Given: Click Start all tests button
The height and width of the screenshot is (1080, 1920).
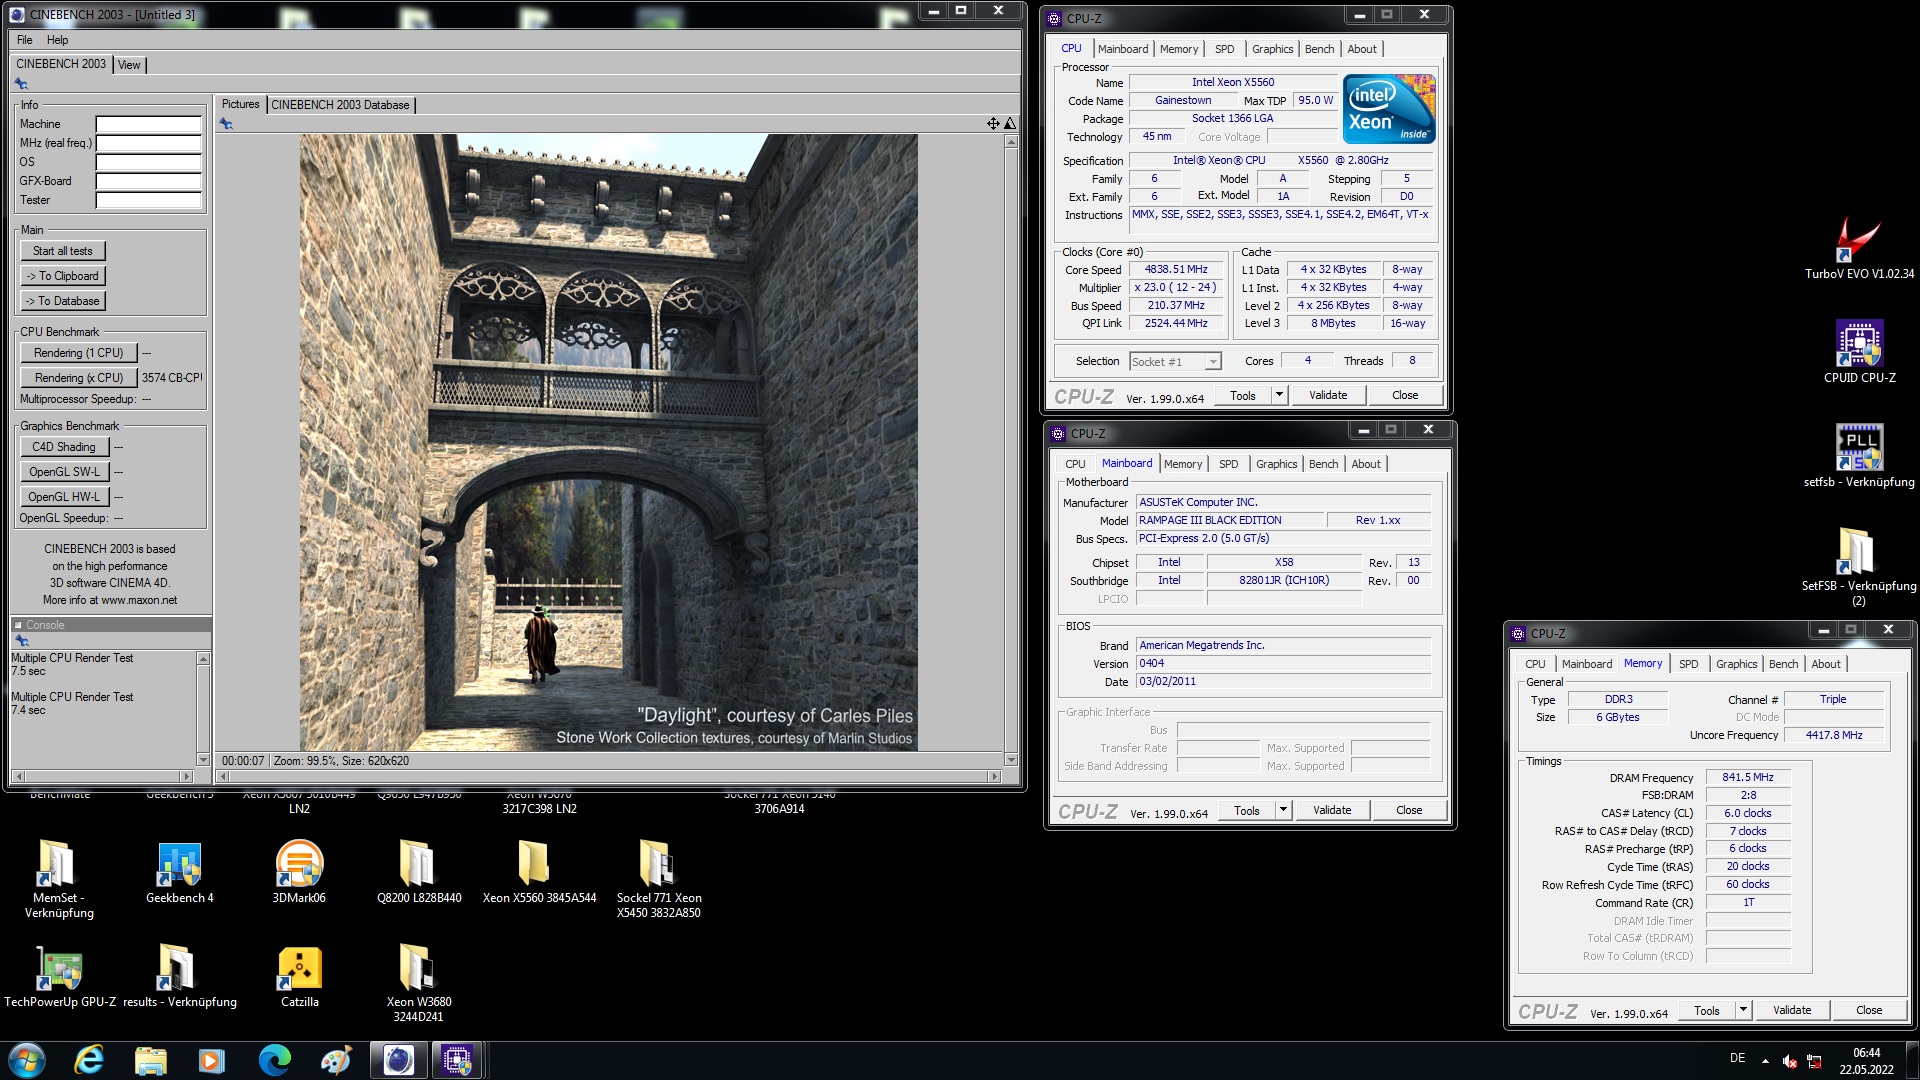Looking at the screenshot, I should 63,251.
